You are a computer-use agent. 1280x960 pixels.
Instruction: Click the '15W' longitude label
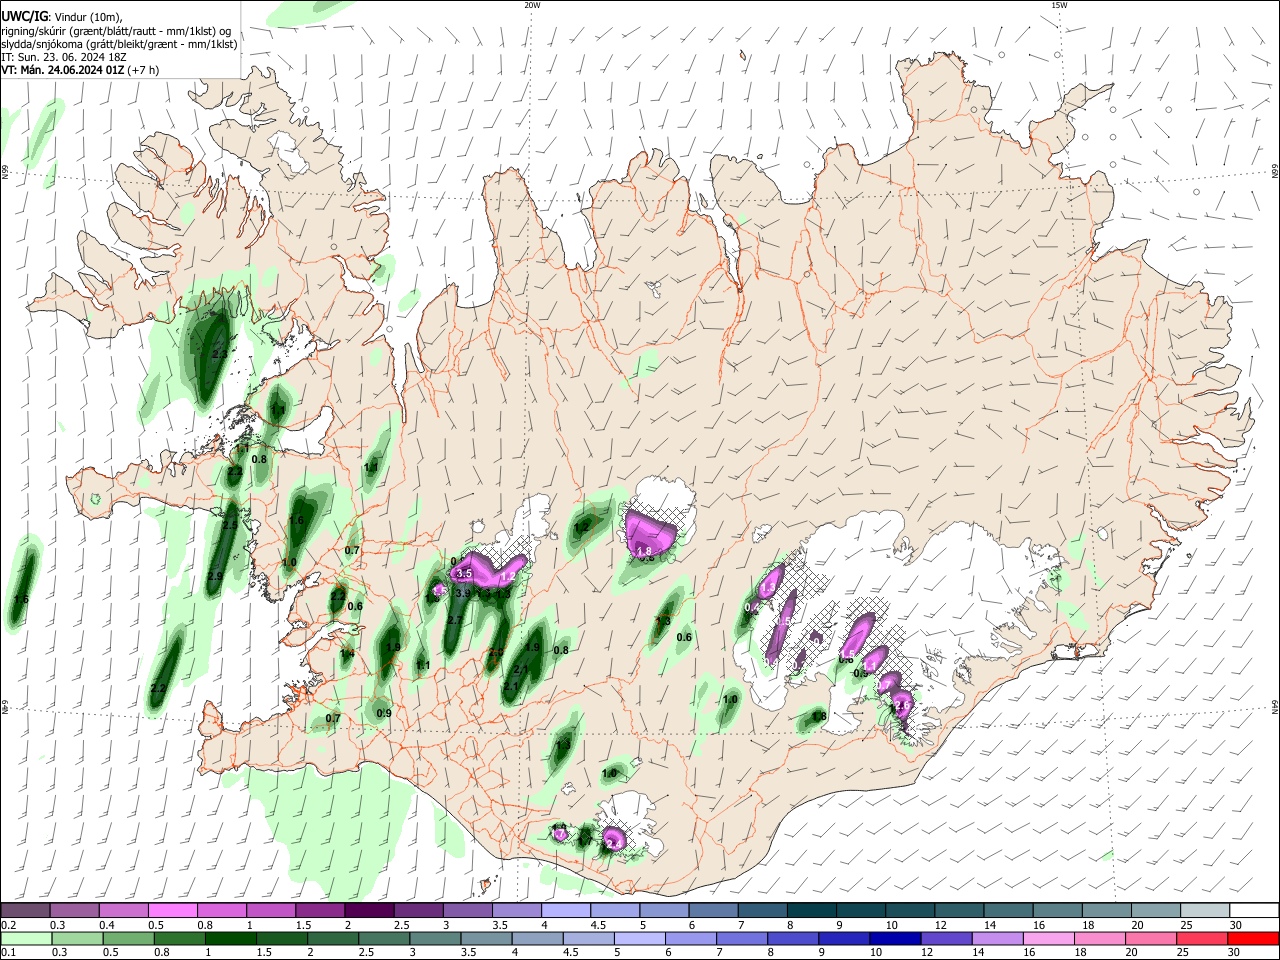pyautogui.click(x=1058, y=5)
